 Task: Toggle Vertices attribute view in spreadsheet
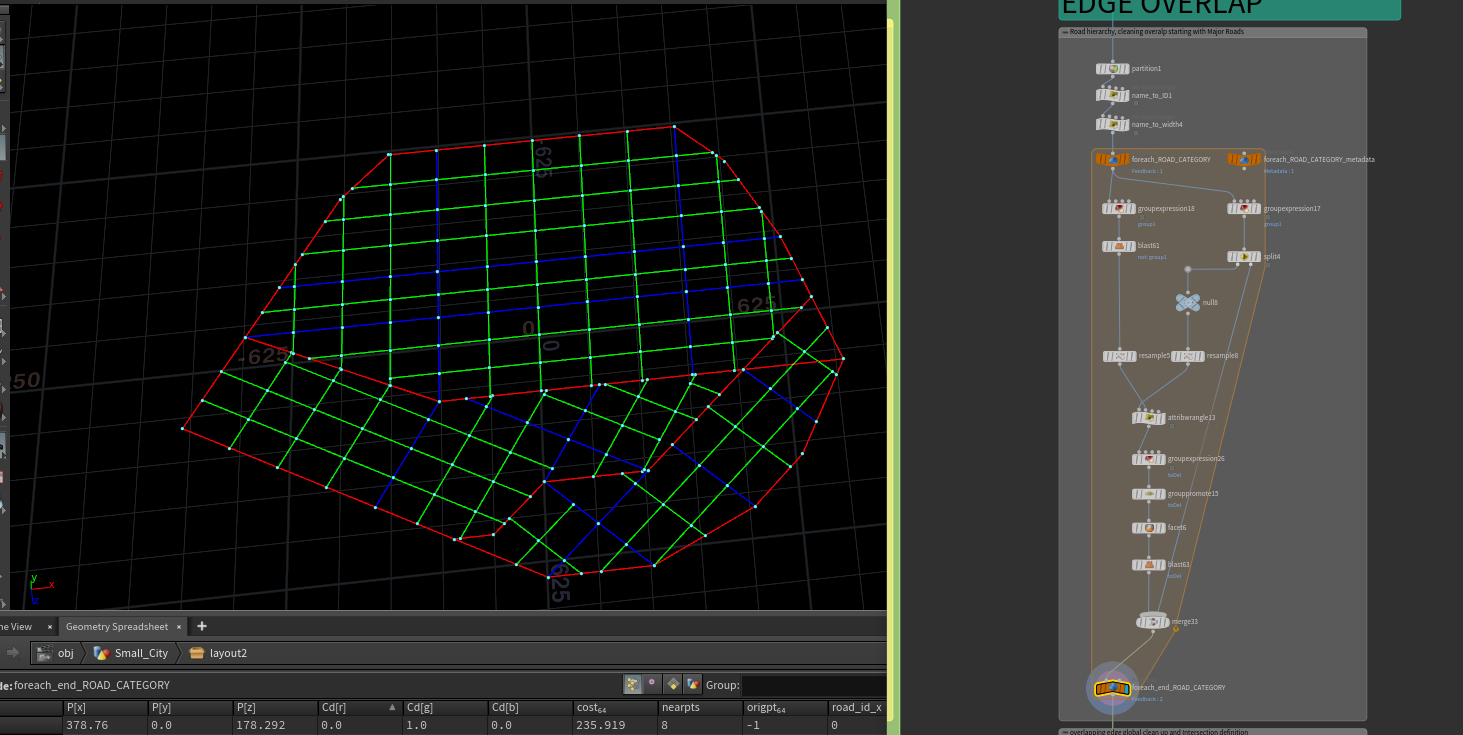(653, 684)
